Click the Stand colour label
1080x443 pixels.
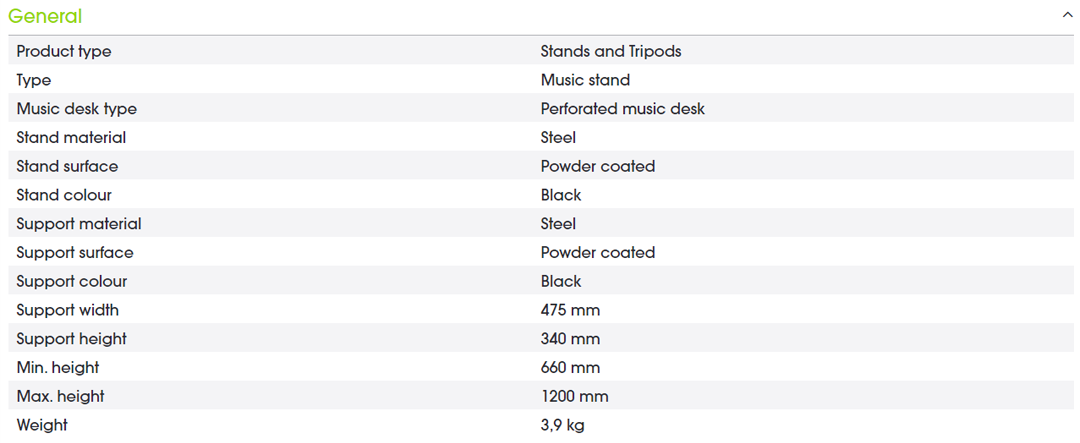coord(64,195)
